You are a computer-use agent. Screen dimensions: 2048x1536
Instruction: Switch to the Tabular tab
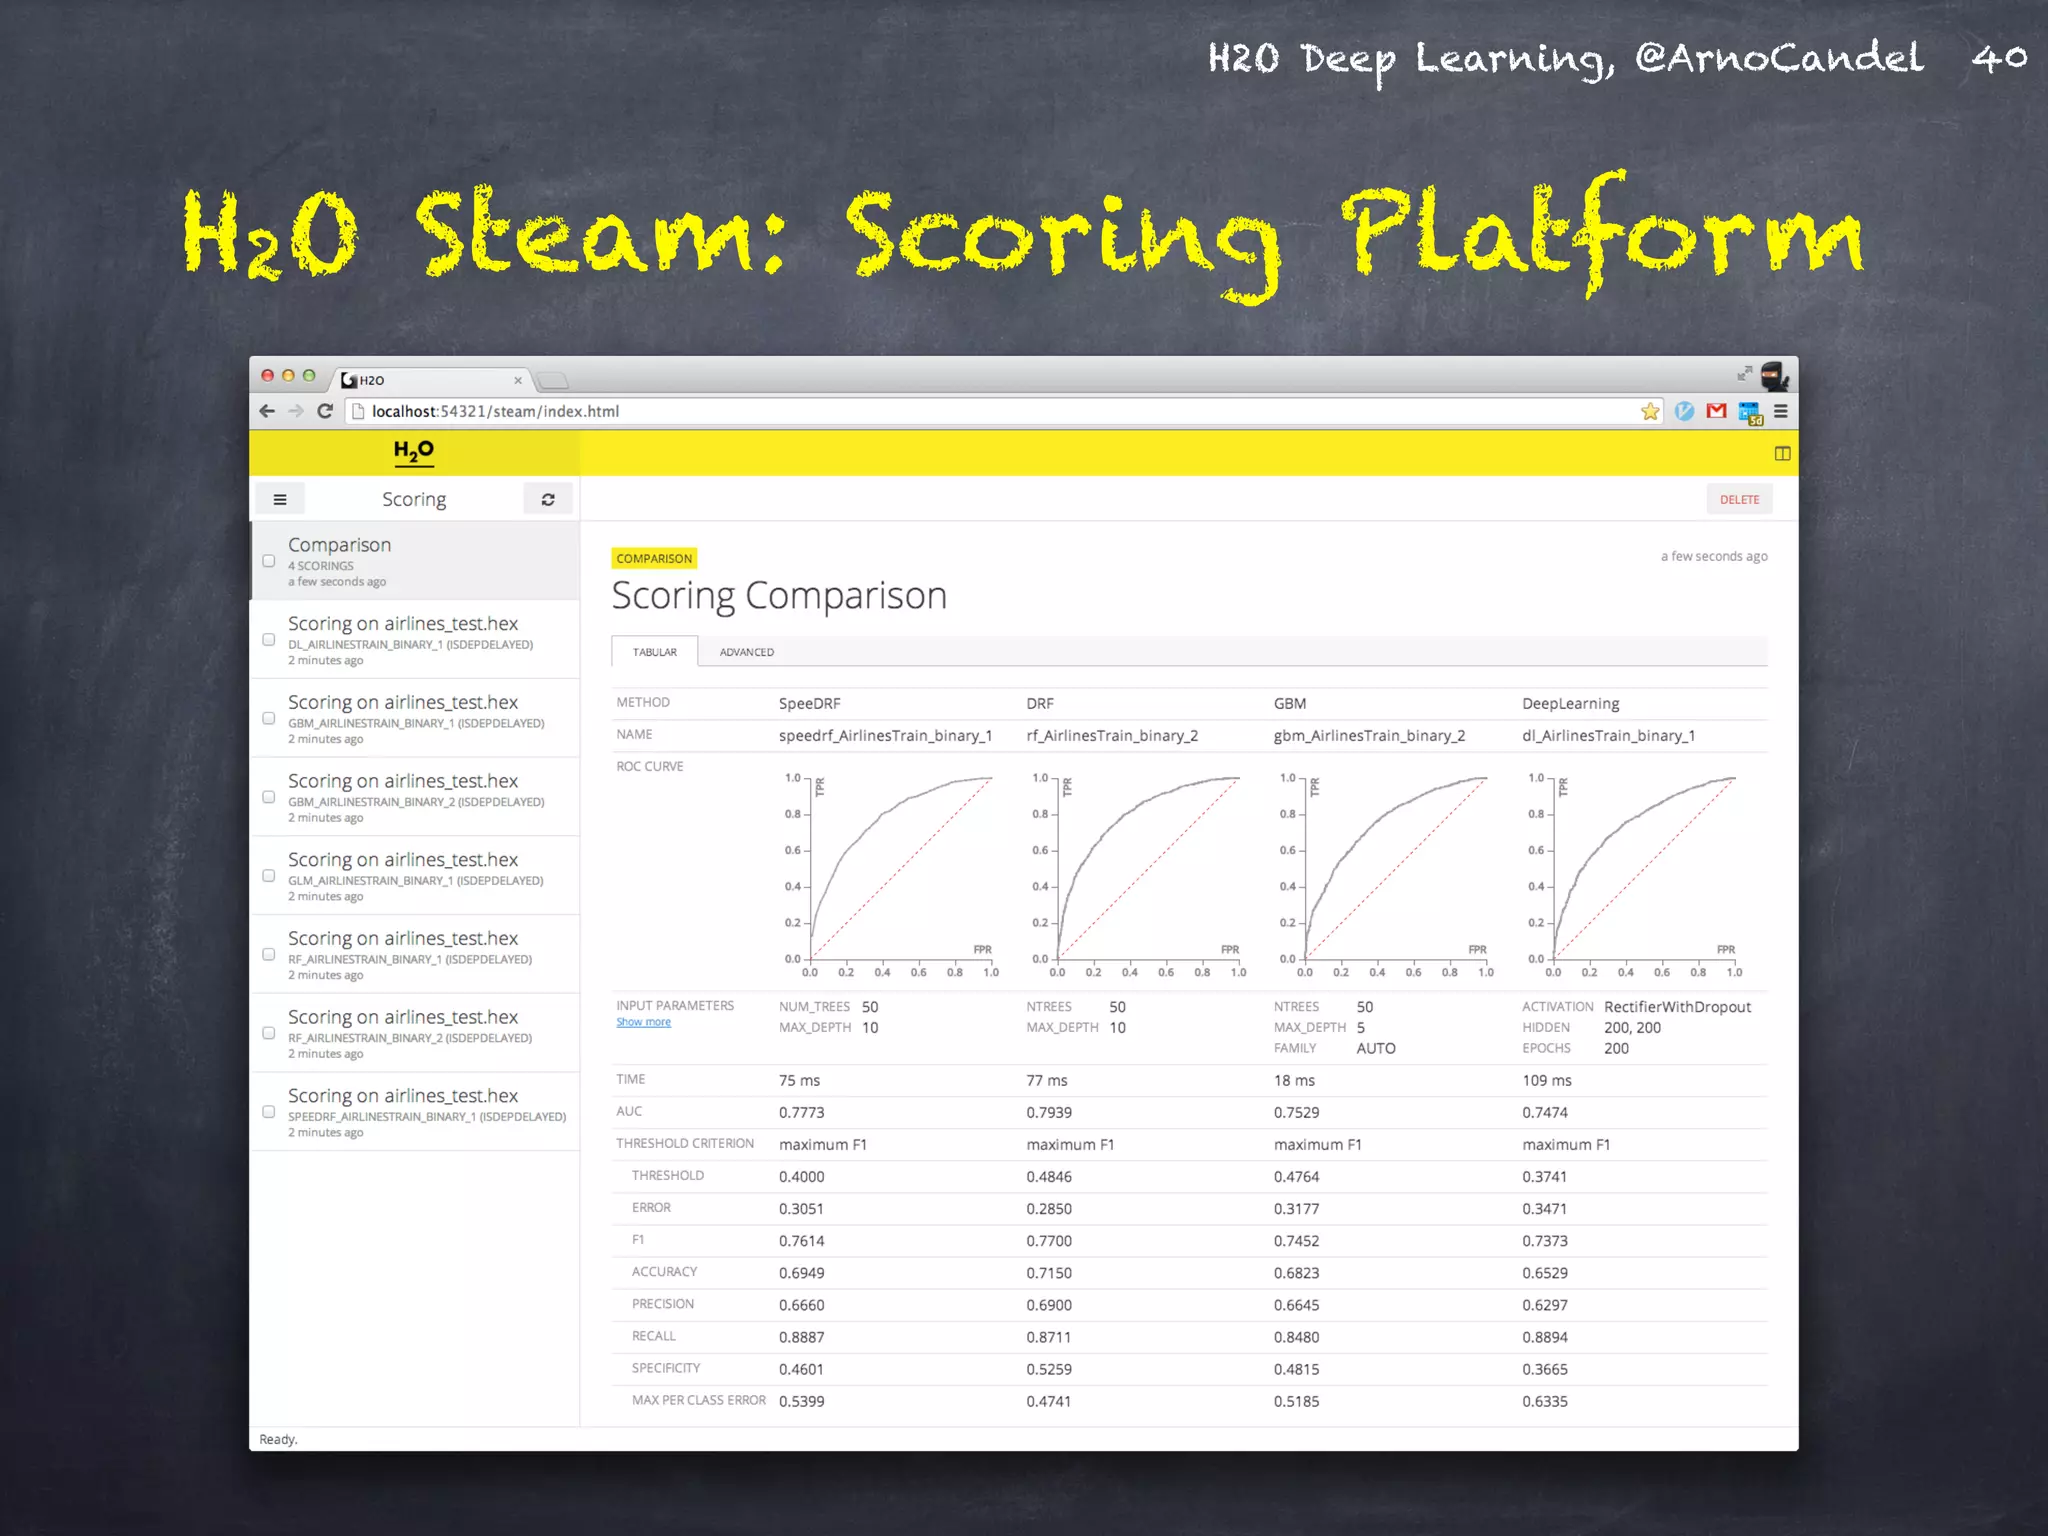pos(655,652)
